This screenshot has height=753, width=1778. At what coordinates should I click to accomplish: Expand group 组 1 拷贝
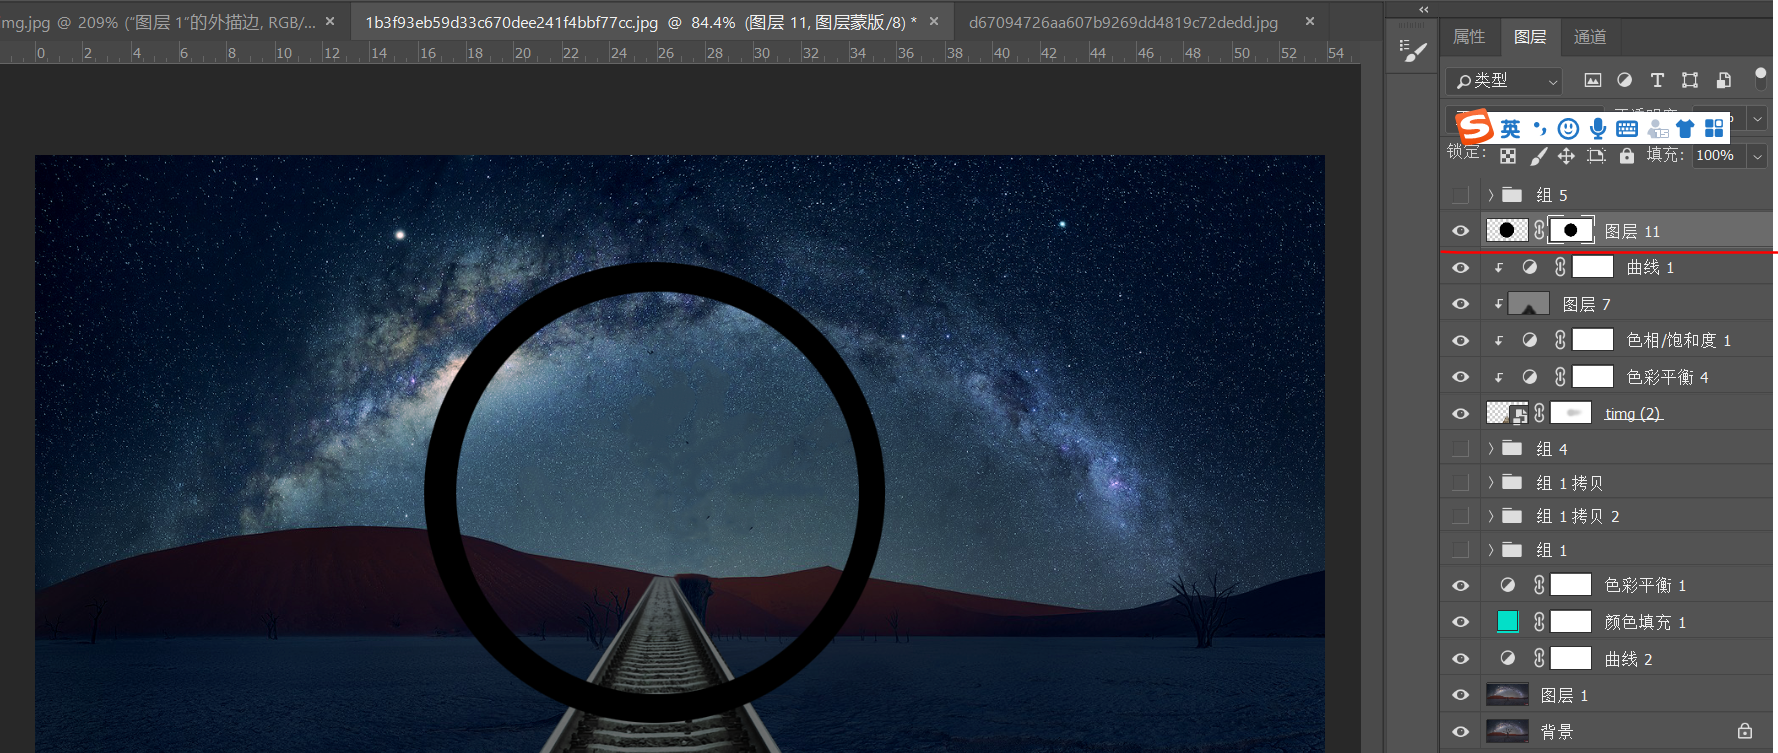coord(1490,483)
